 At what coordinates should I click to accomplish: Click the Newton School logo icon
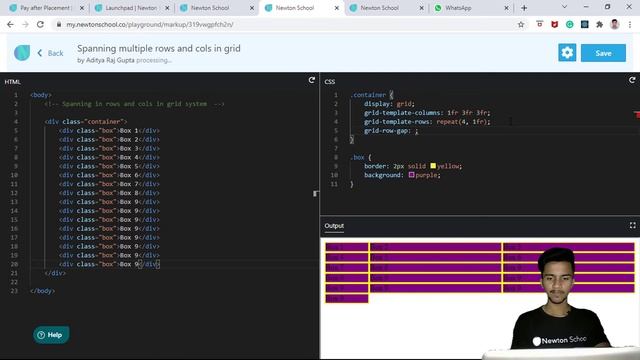pyautogui.click(x=22, y=53)
